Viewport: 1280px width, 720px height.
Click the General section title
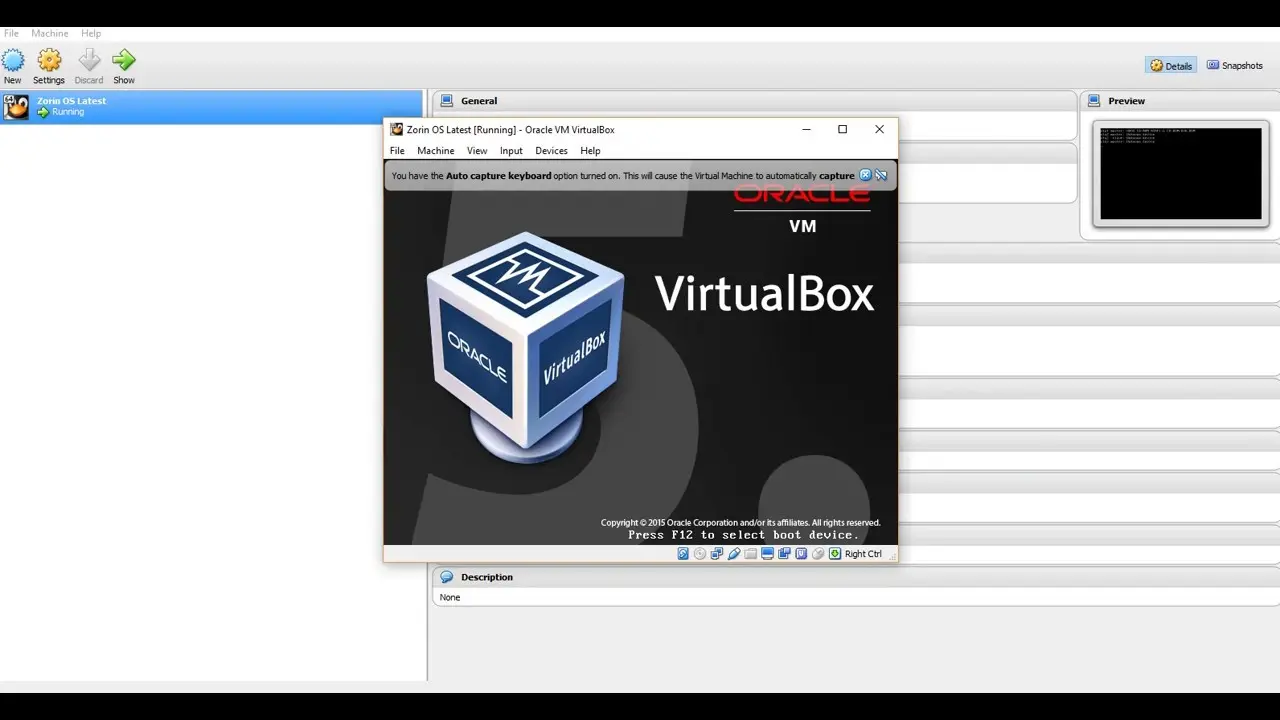[x=479, y=101]
